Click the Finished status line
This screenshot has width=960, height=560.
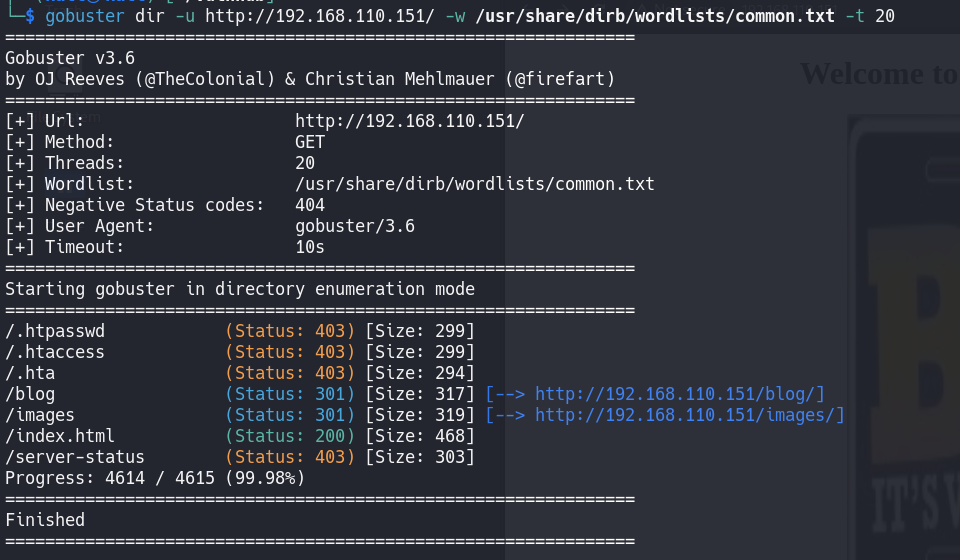point(45,520)
